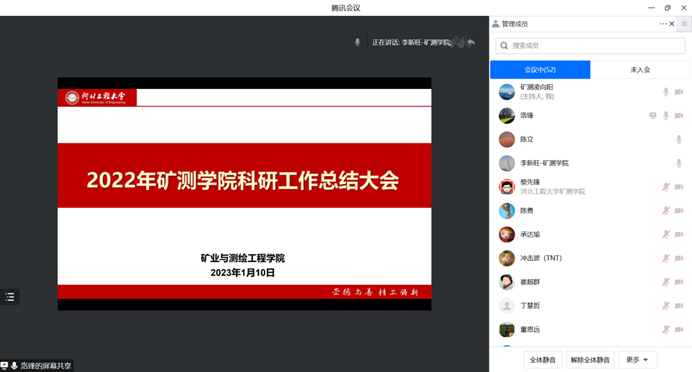Image resolution: width=692 pixels, height=372 pixels.
Task: Mute 洛锋's microphone
Action: [x=666, y=116]
